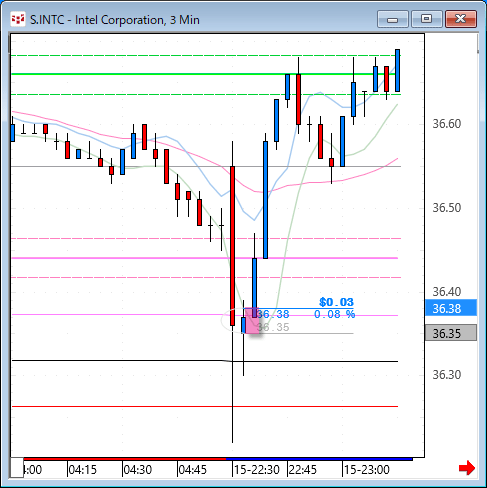
Task: Click the solid green horizontal line
Action: coord(205,74)
